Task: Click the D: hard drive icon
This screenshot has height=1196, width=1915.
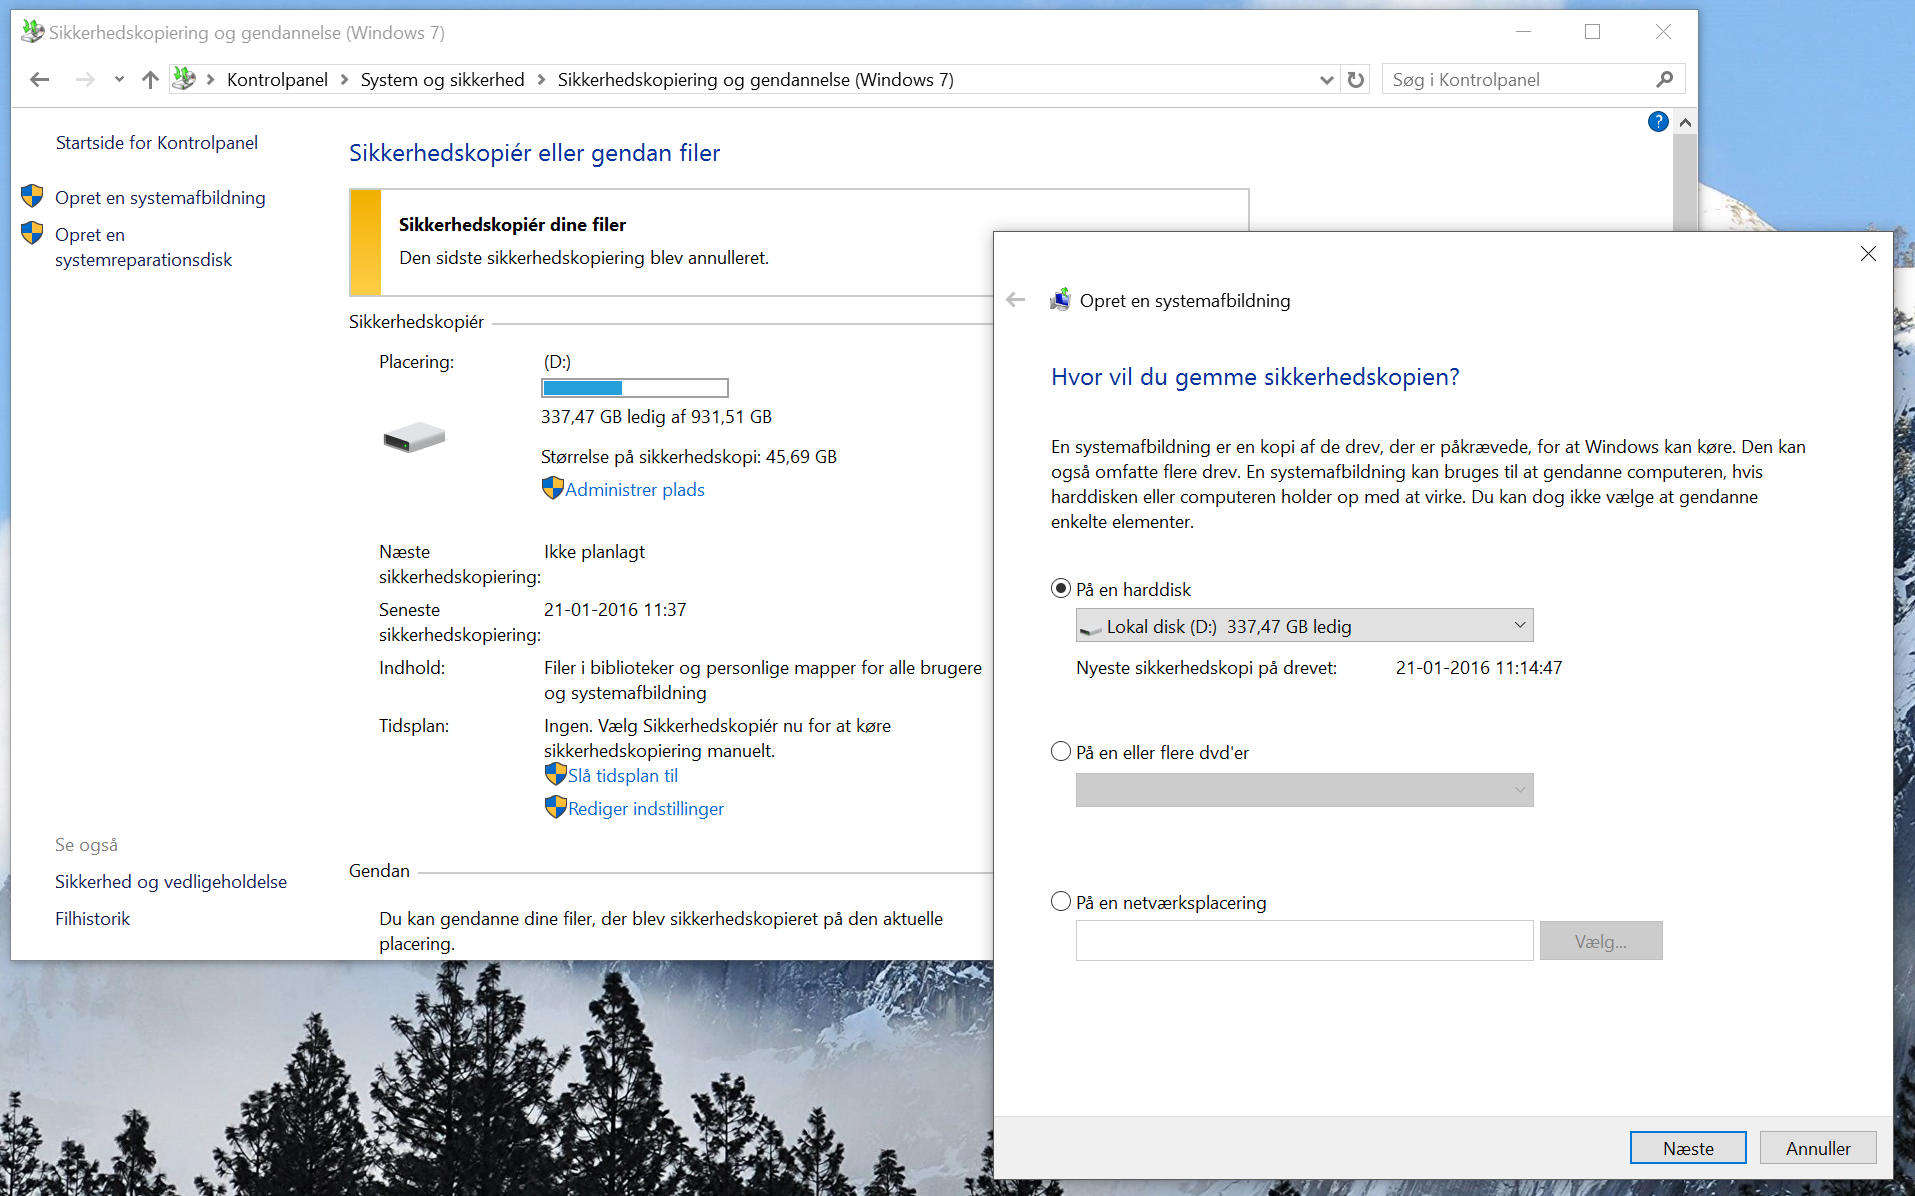Action: (413, 437)
